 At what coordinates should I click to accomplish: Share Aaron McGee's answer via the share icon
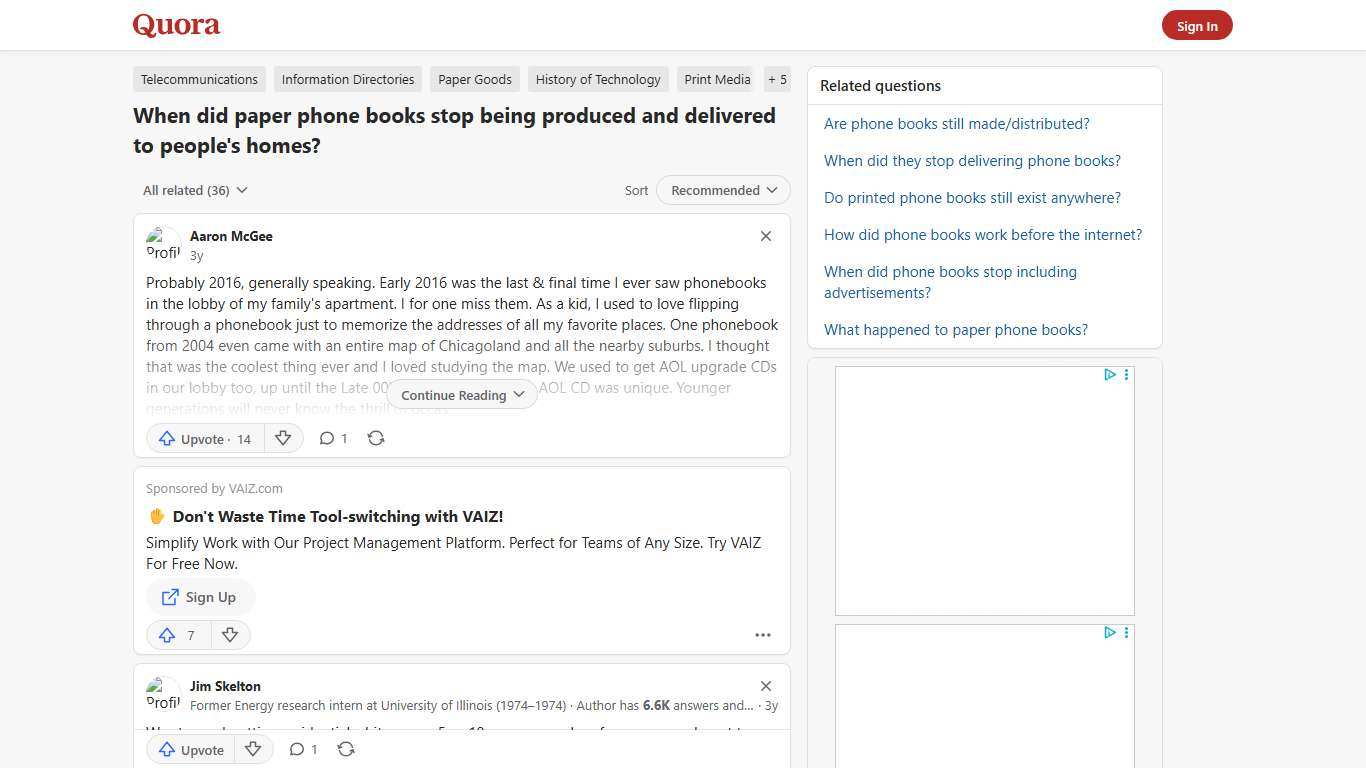[376, 438]
